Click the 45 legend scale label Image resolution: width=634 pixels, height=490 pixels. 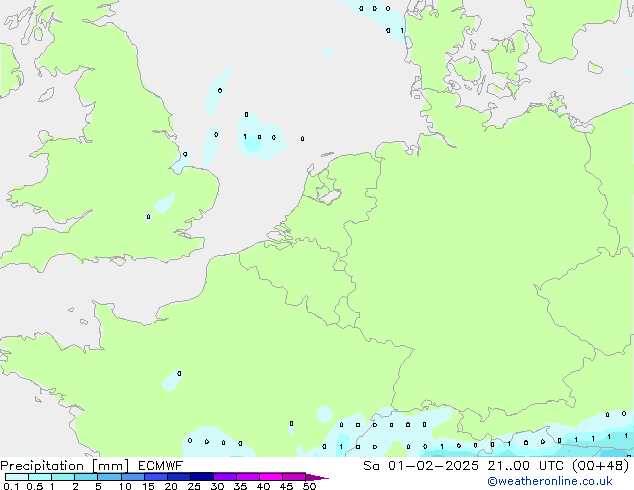(286, 486)
